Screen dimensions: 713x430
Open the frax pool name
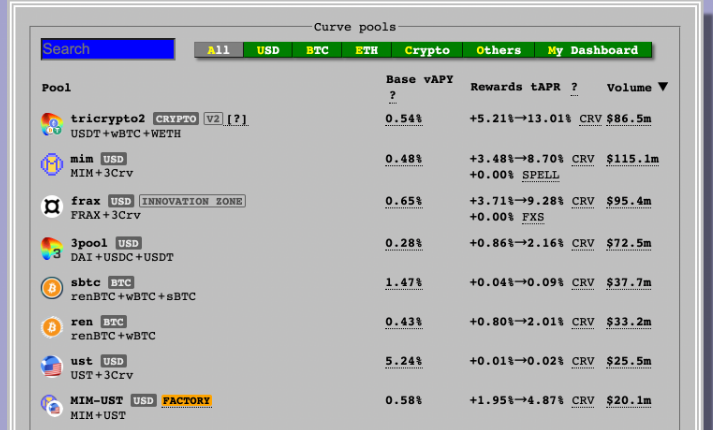[x=85, y=200]
